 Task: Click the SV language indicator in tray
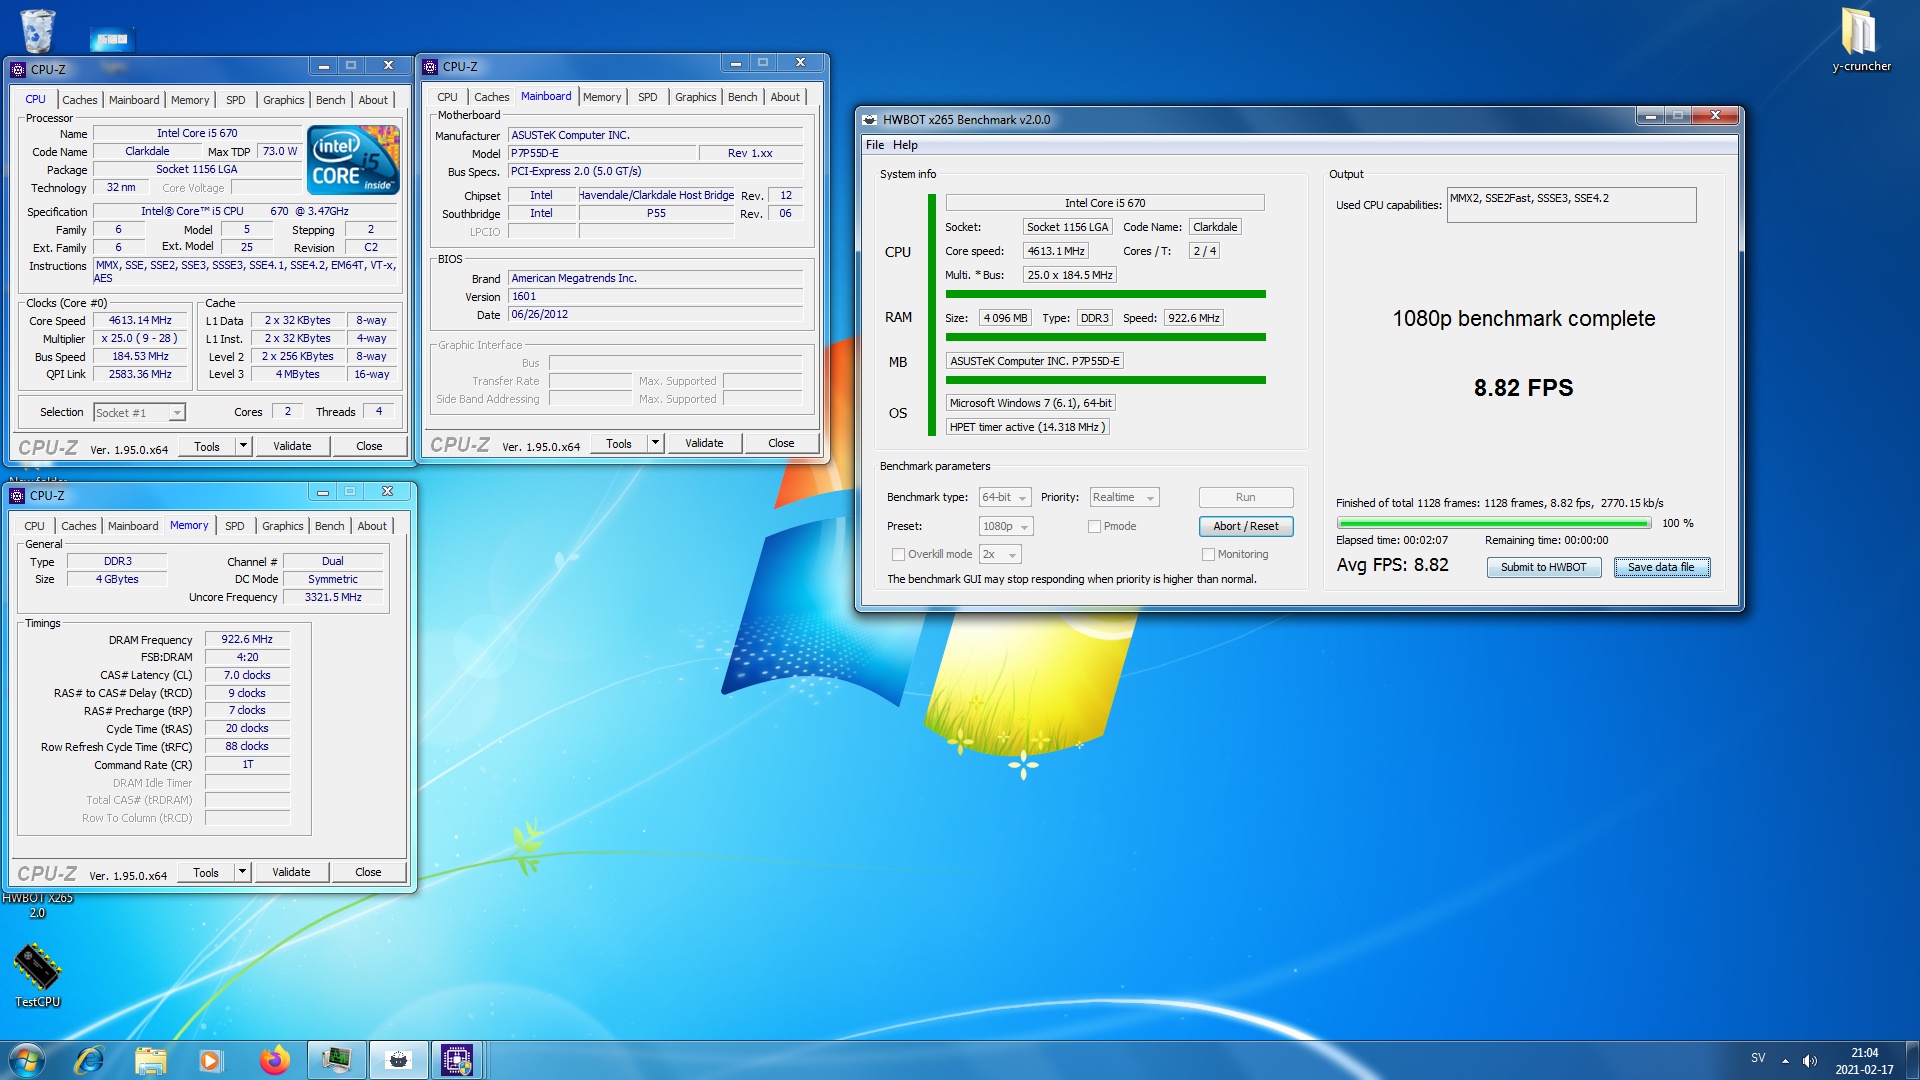[x=1758, y=1058]
